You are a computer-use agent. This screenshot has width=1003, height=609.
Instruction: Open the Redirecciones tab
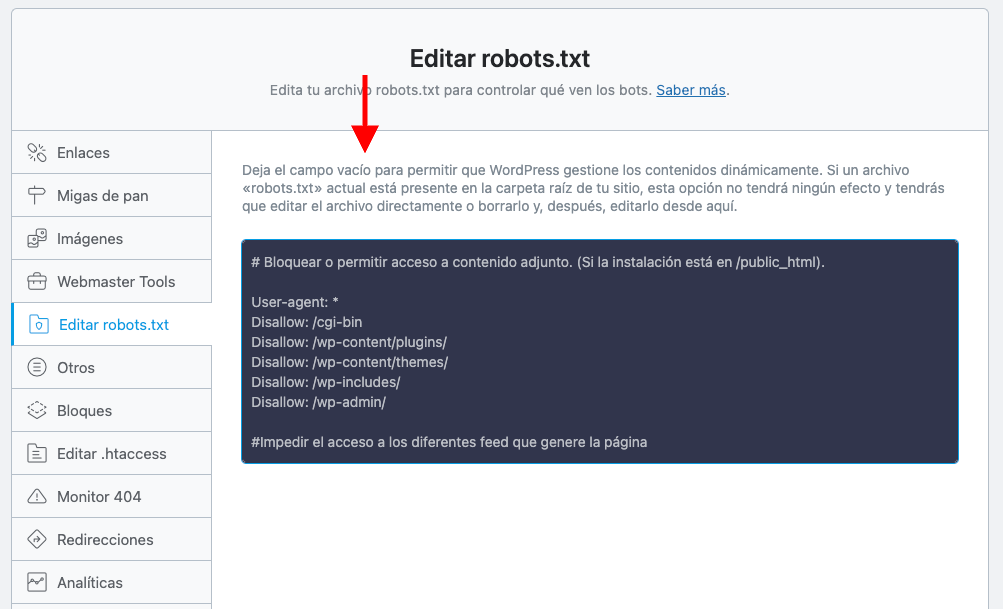point(111,539)
